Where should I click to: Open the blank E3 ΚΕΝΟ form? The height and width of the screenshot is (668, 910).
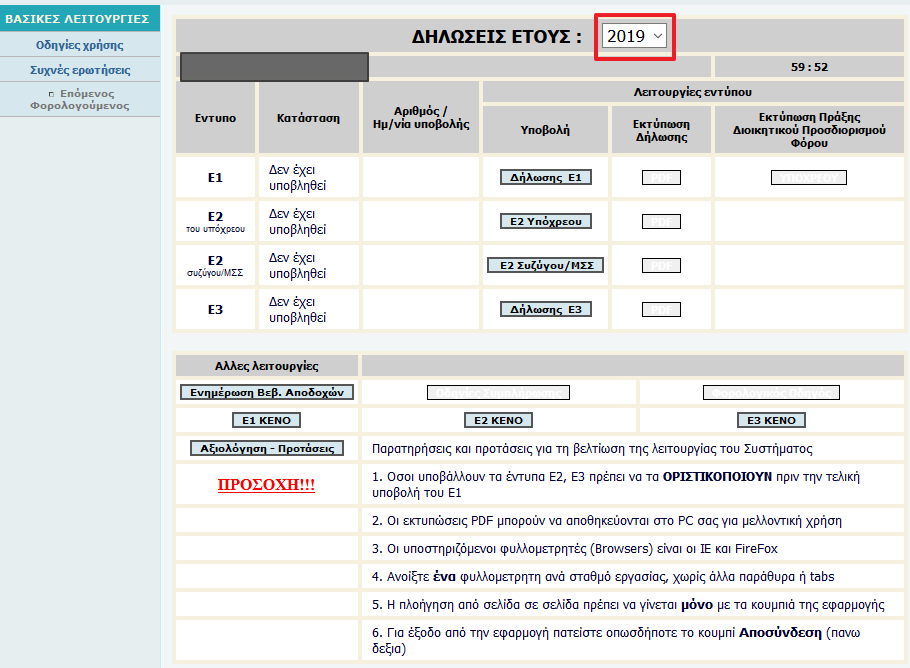coord(771,420)
